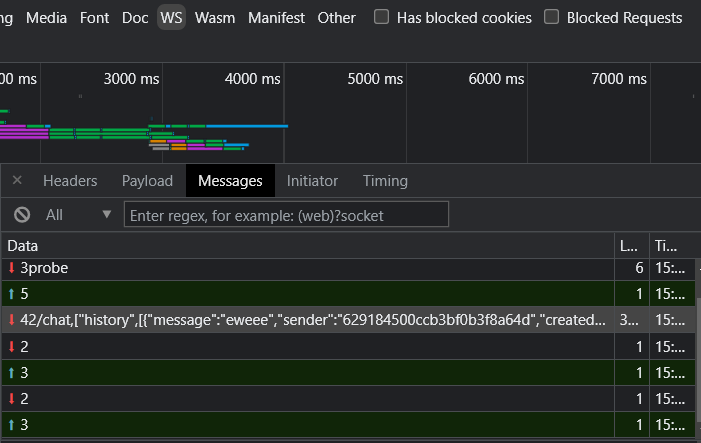The width and height of the screenshot is (701, 443).
Task: Open the Payload tab
Action: [147, 181]
